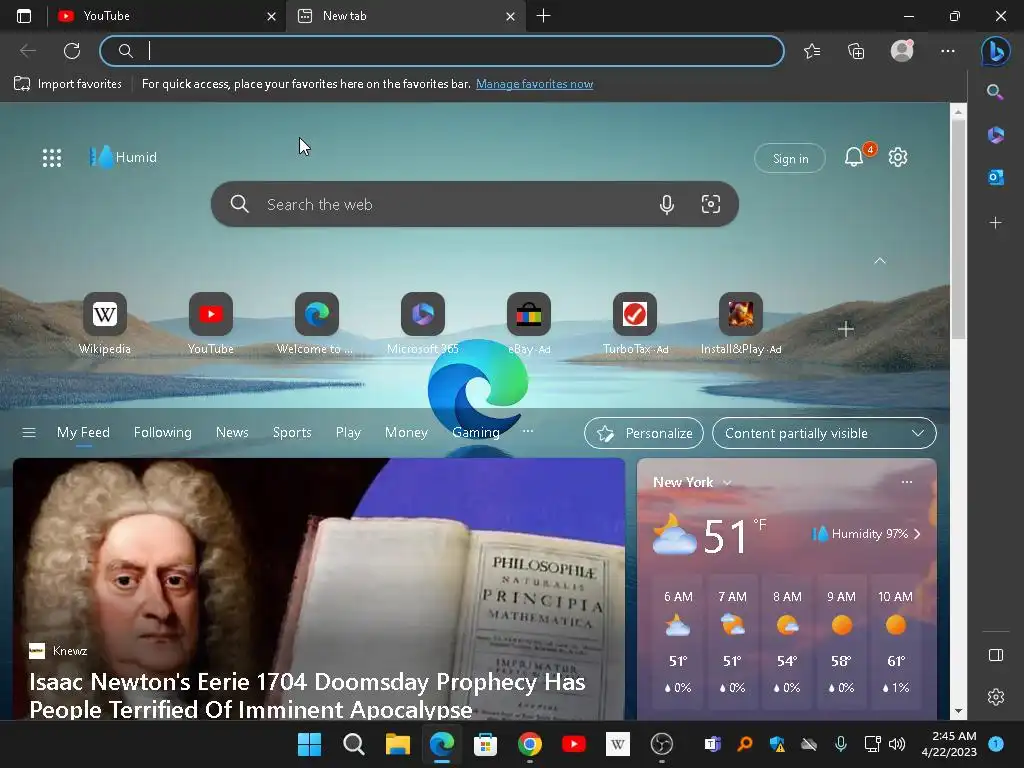Open Humidity 97% details
Image resolution: width=1024 pixels, height=768 pixels.
[x=866, y=534]
